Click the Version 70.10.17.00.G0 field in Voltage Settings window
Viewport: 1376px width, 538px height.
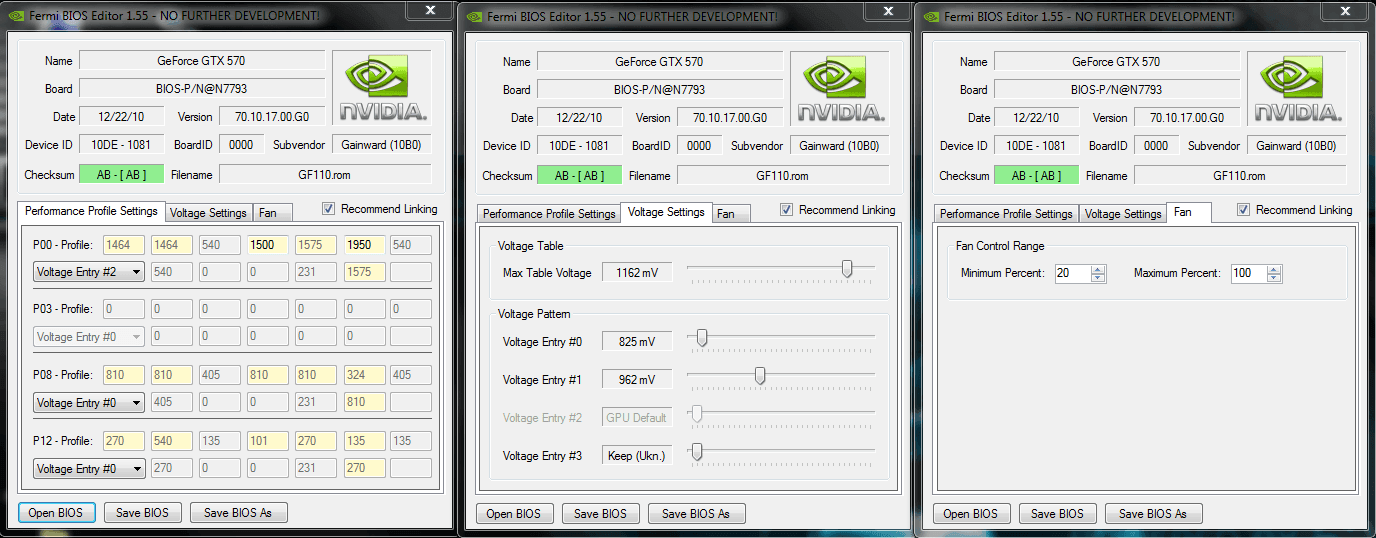click(x=730, y=118)
